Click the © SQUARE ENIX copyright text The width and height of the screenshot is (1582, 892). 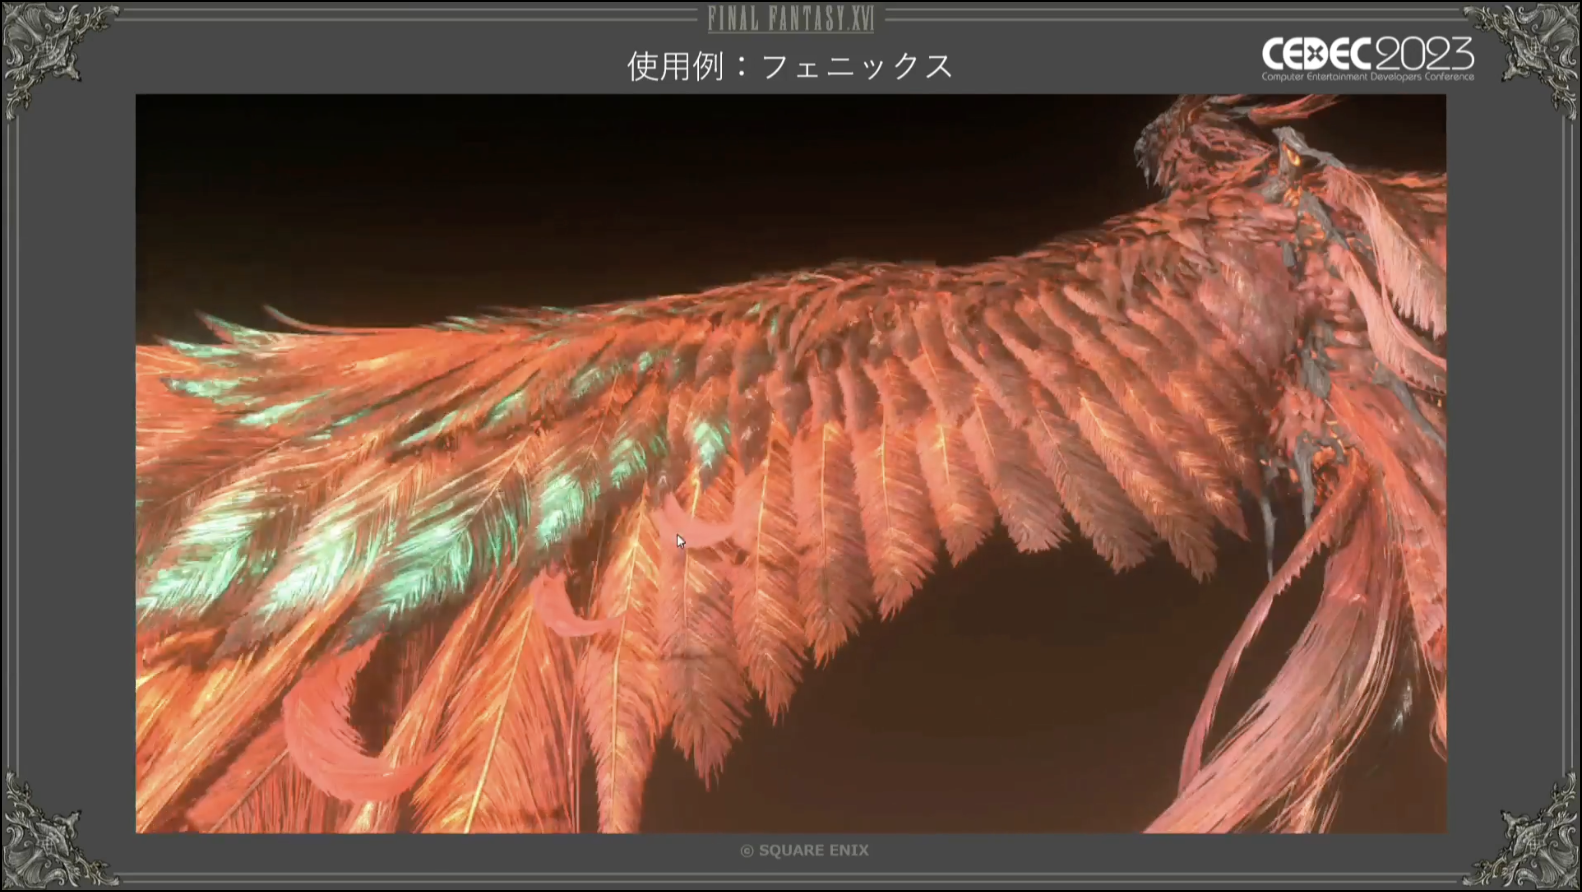pos(804,850)
